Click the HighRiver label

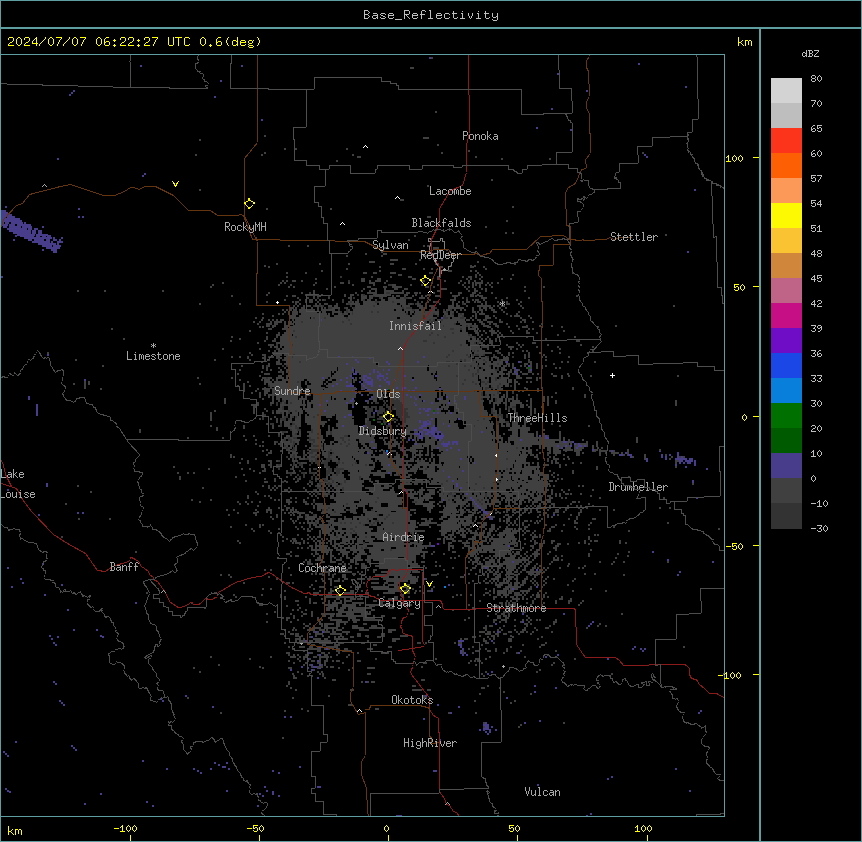click(430, 743)
